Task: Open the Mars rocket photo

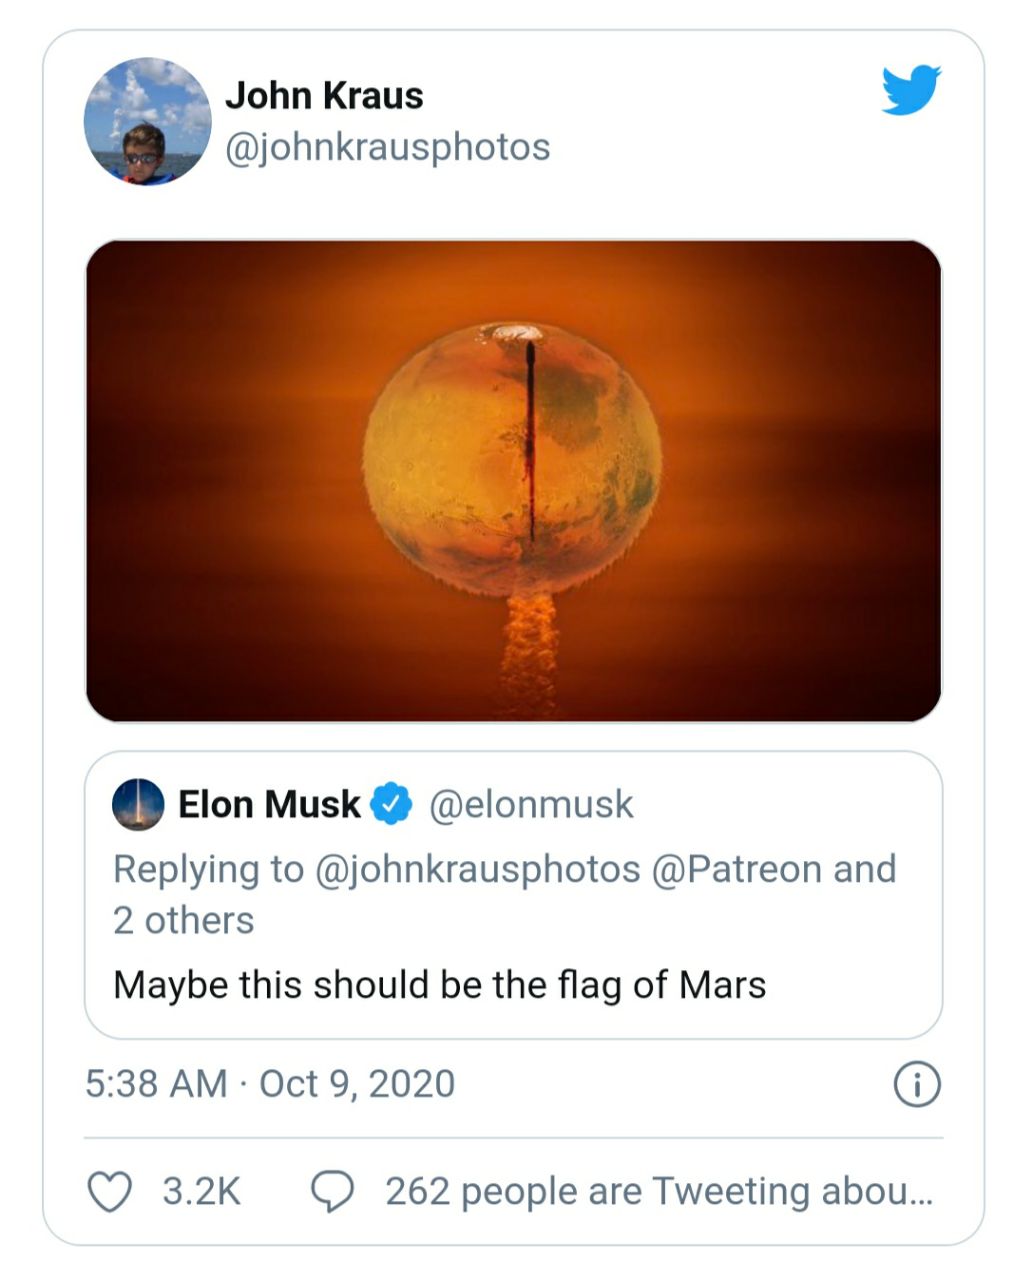Action: pos(513,480)
